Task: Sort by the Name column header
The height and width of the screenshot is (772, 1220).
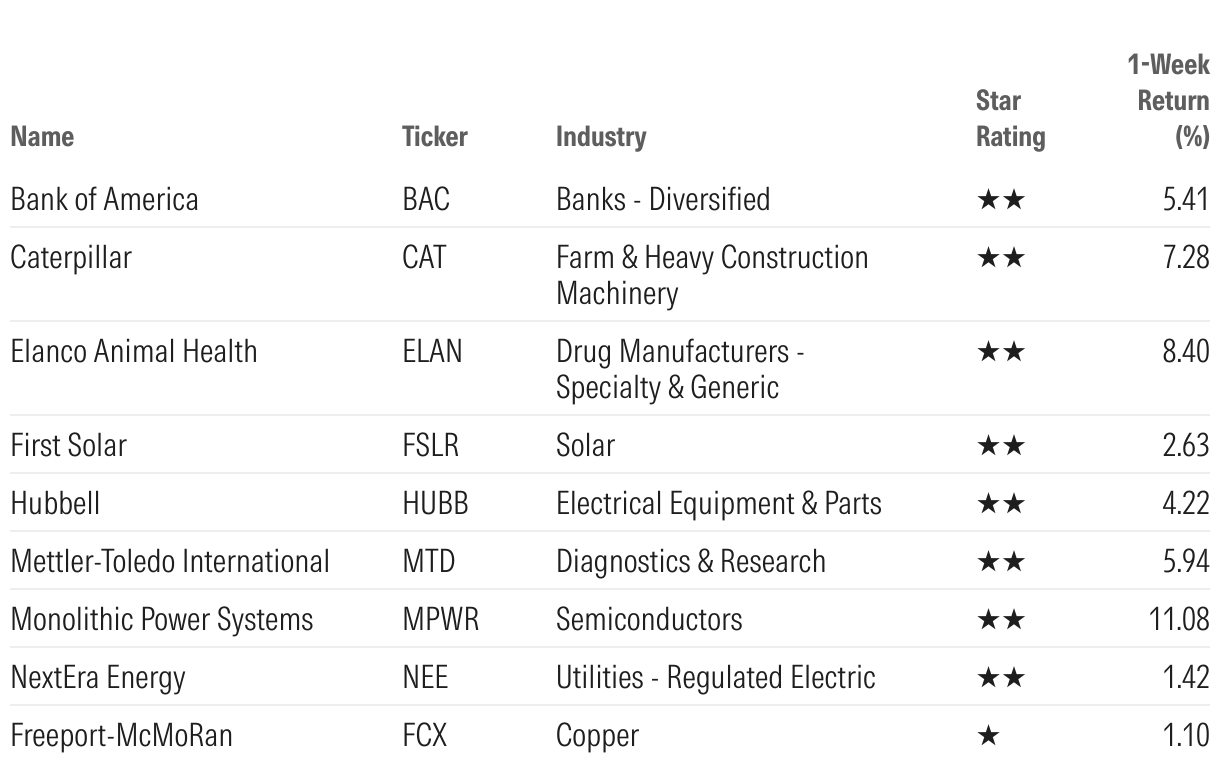Action: [42, 136]
